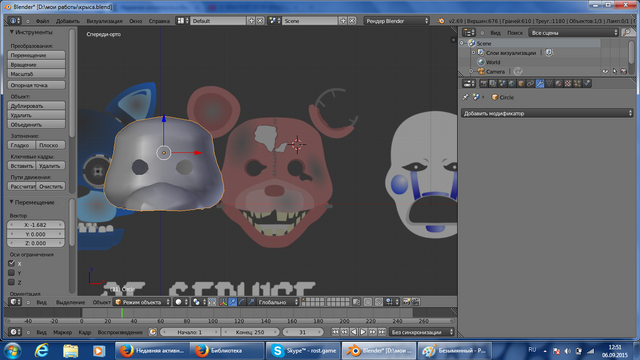Open the Particles properties tab
640x360 pixels.
(578, 84)
